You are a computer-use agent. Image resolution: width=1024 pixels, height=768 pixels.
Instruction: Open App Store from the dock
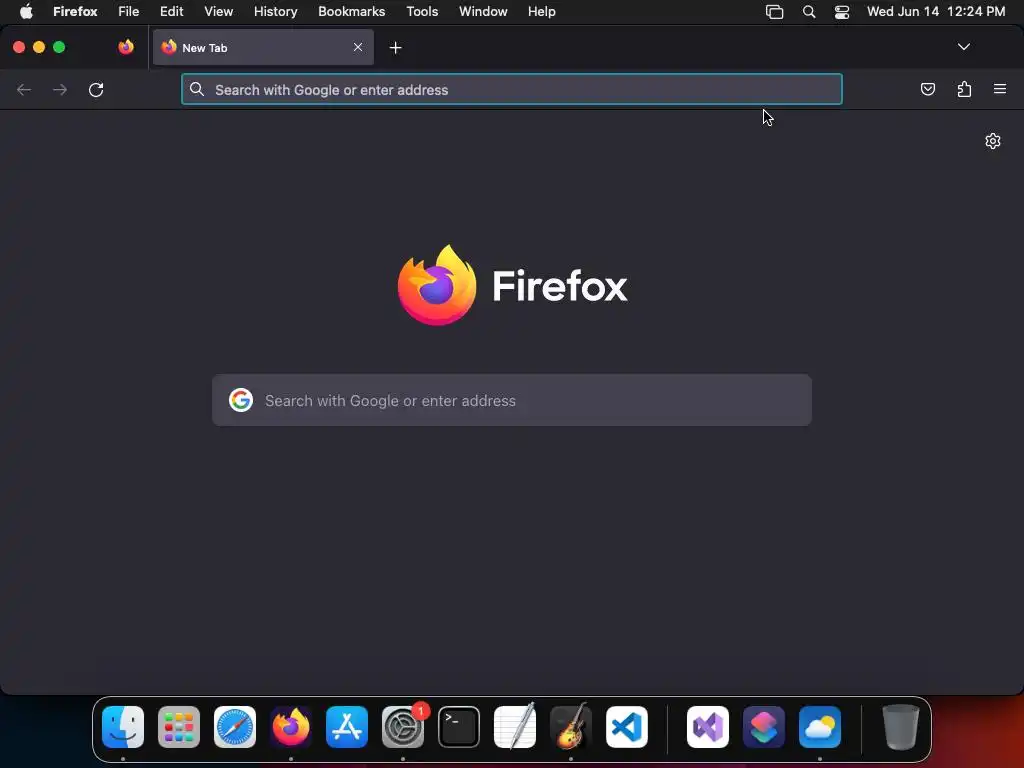point(347,727)
